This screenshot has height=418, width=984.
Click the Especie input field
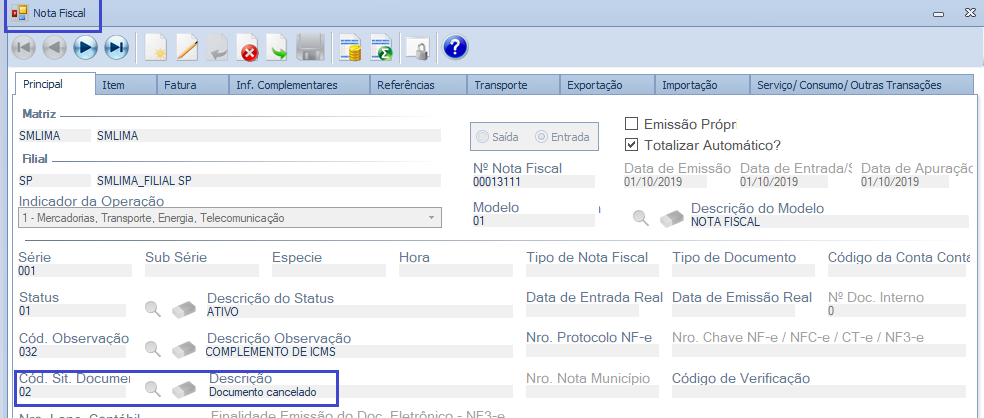coord(329,271)
